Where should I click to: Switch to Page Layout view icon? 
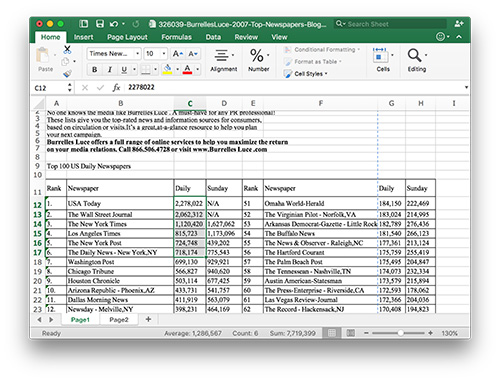point(350,333)
